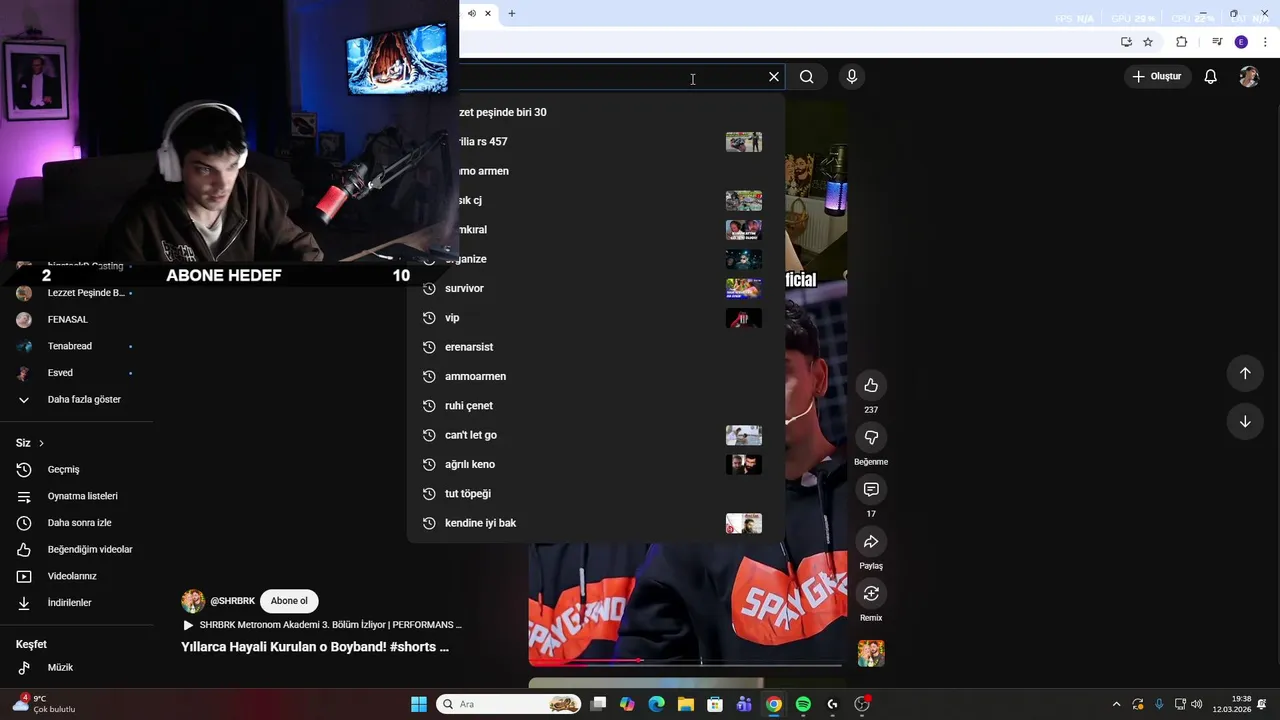The height and width of the screenshot is (720, 1280).
Task: Open 'Daha sonra izle' watch later
Action: 78,523
